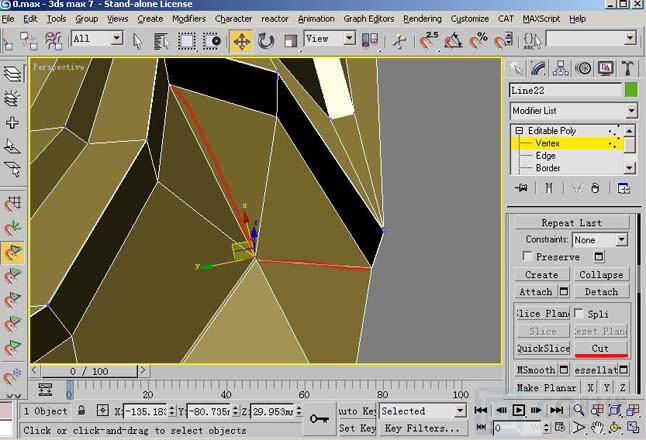646x440 pixels.
Task: Click the Play Animation button
Action: pos(518,410)
